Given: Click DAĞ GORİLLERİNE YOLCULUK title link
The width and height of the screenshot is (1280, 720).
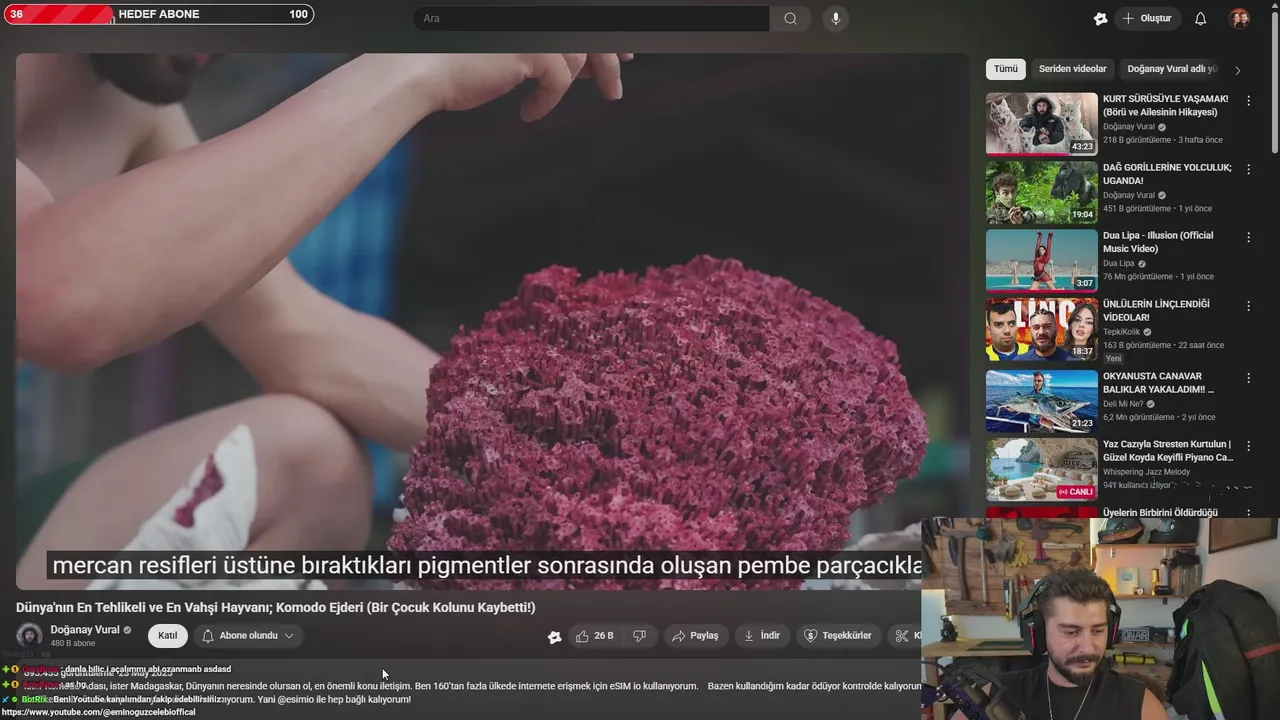Looking at the screenshot, I should point(1167,174).
